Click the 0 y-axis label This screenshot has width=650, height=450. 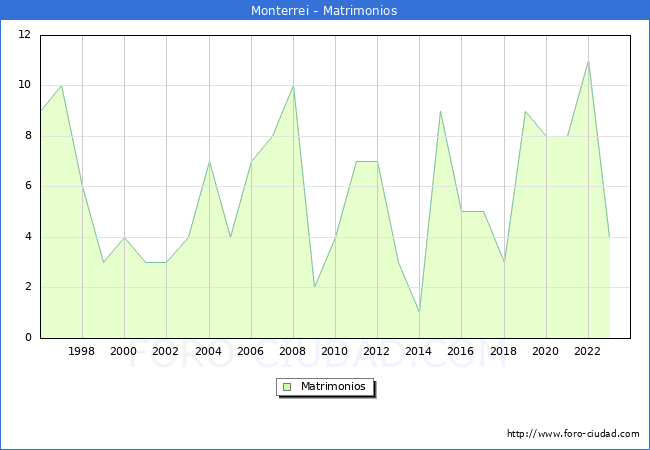[x=28, y=338]
